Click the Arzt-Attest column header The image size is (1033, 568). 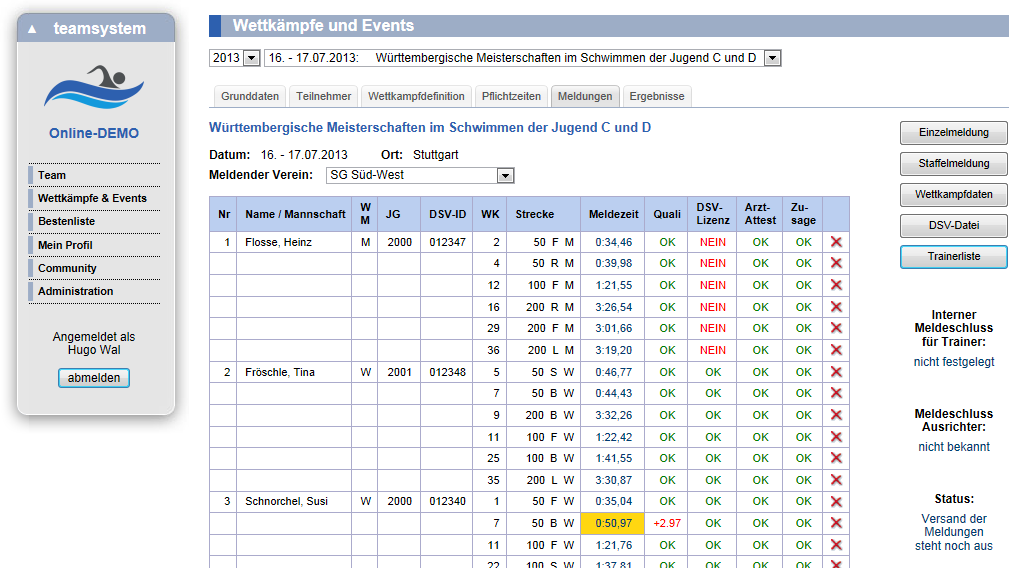760,214
